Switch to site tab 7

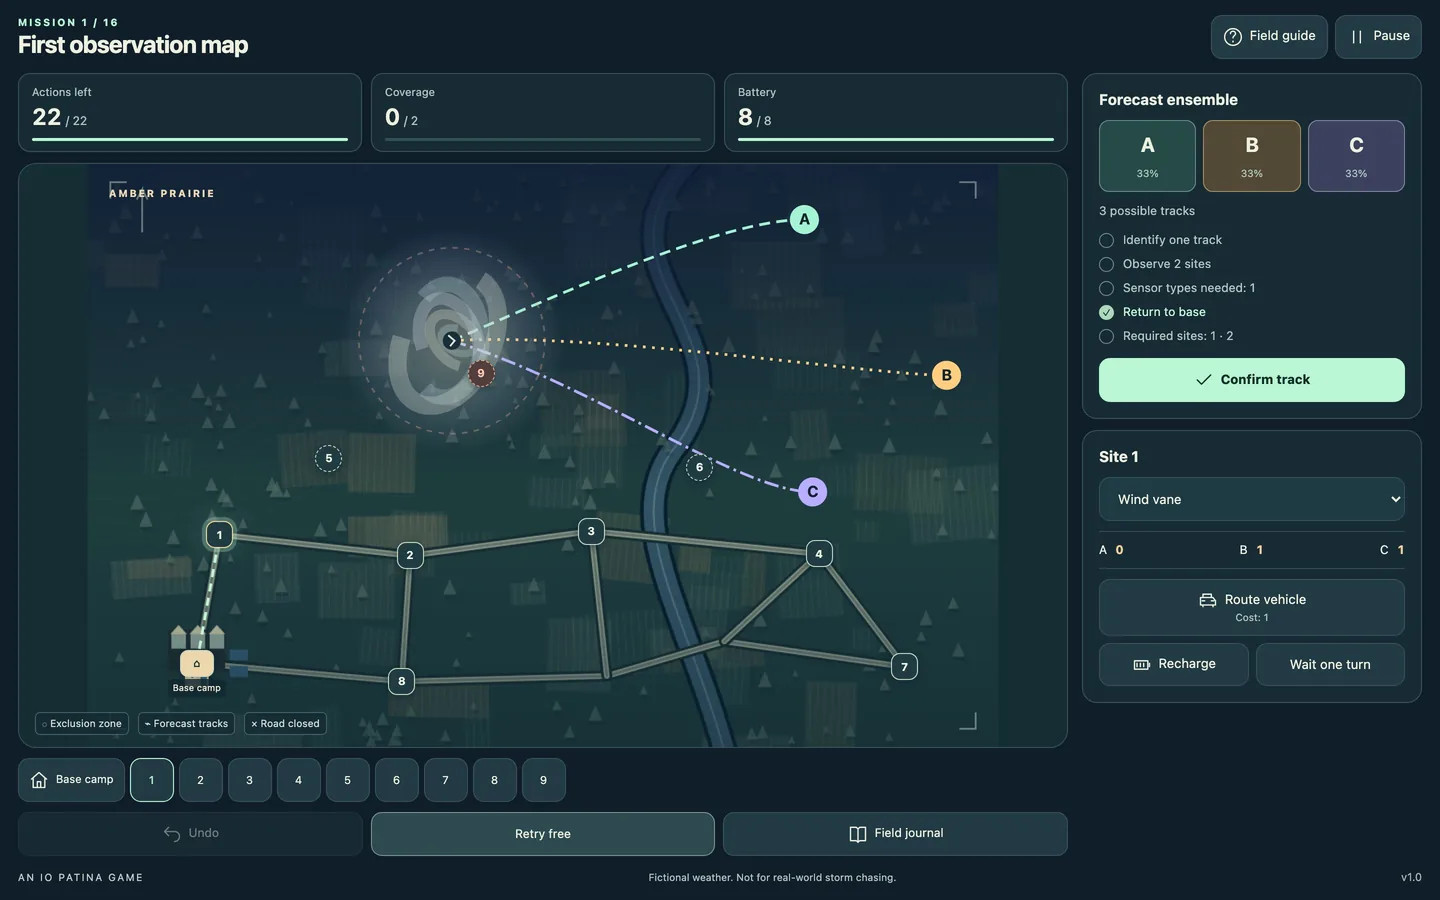pyautogui.click(x=445, y=780)
